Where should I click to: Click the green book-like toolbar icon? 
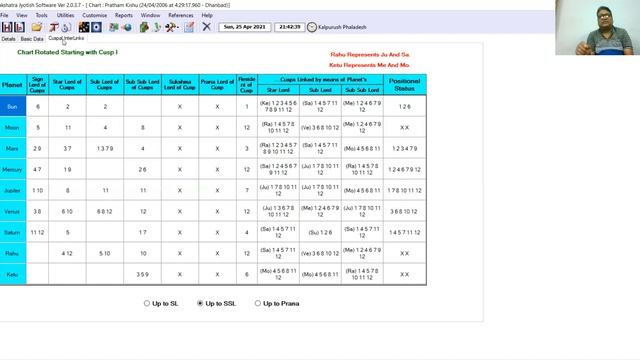(x=144, y=27)
